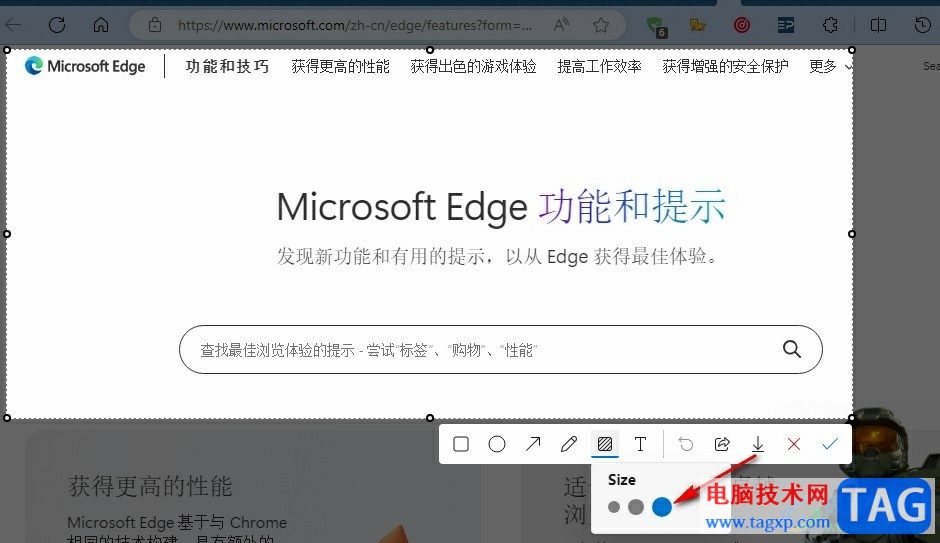This screenshot has height=543, width=940.
Task: Select the mosaic blur tool
Action: point(605,444)
